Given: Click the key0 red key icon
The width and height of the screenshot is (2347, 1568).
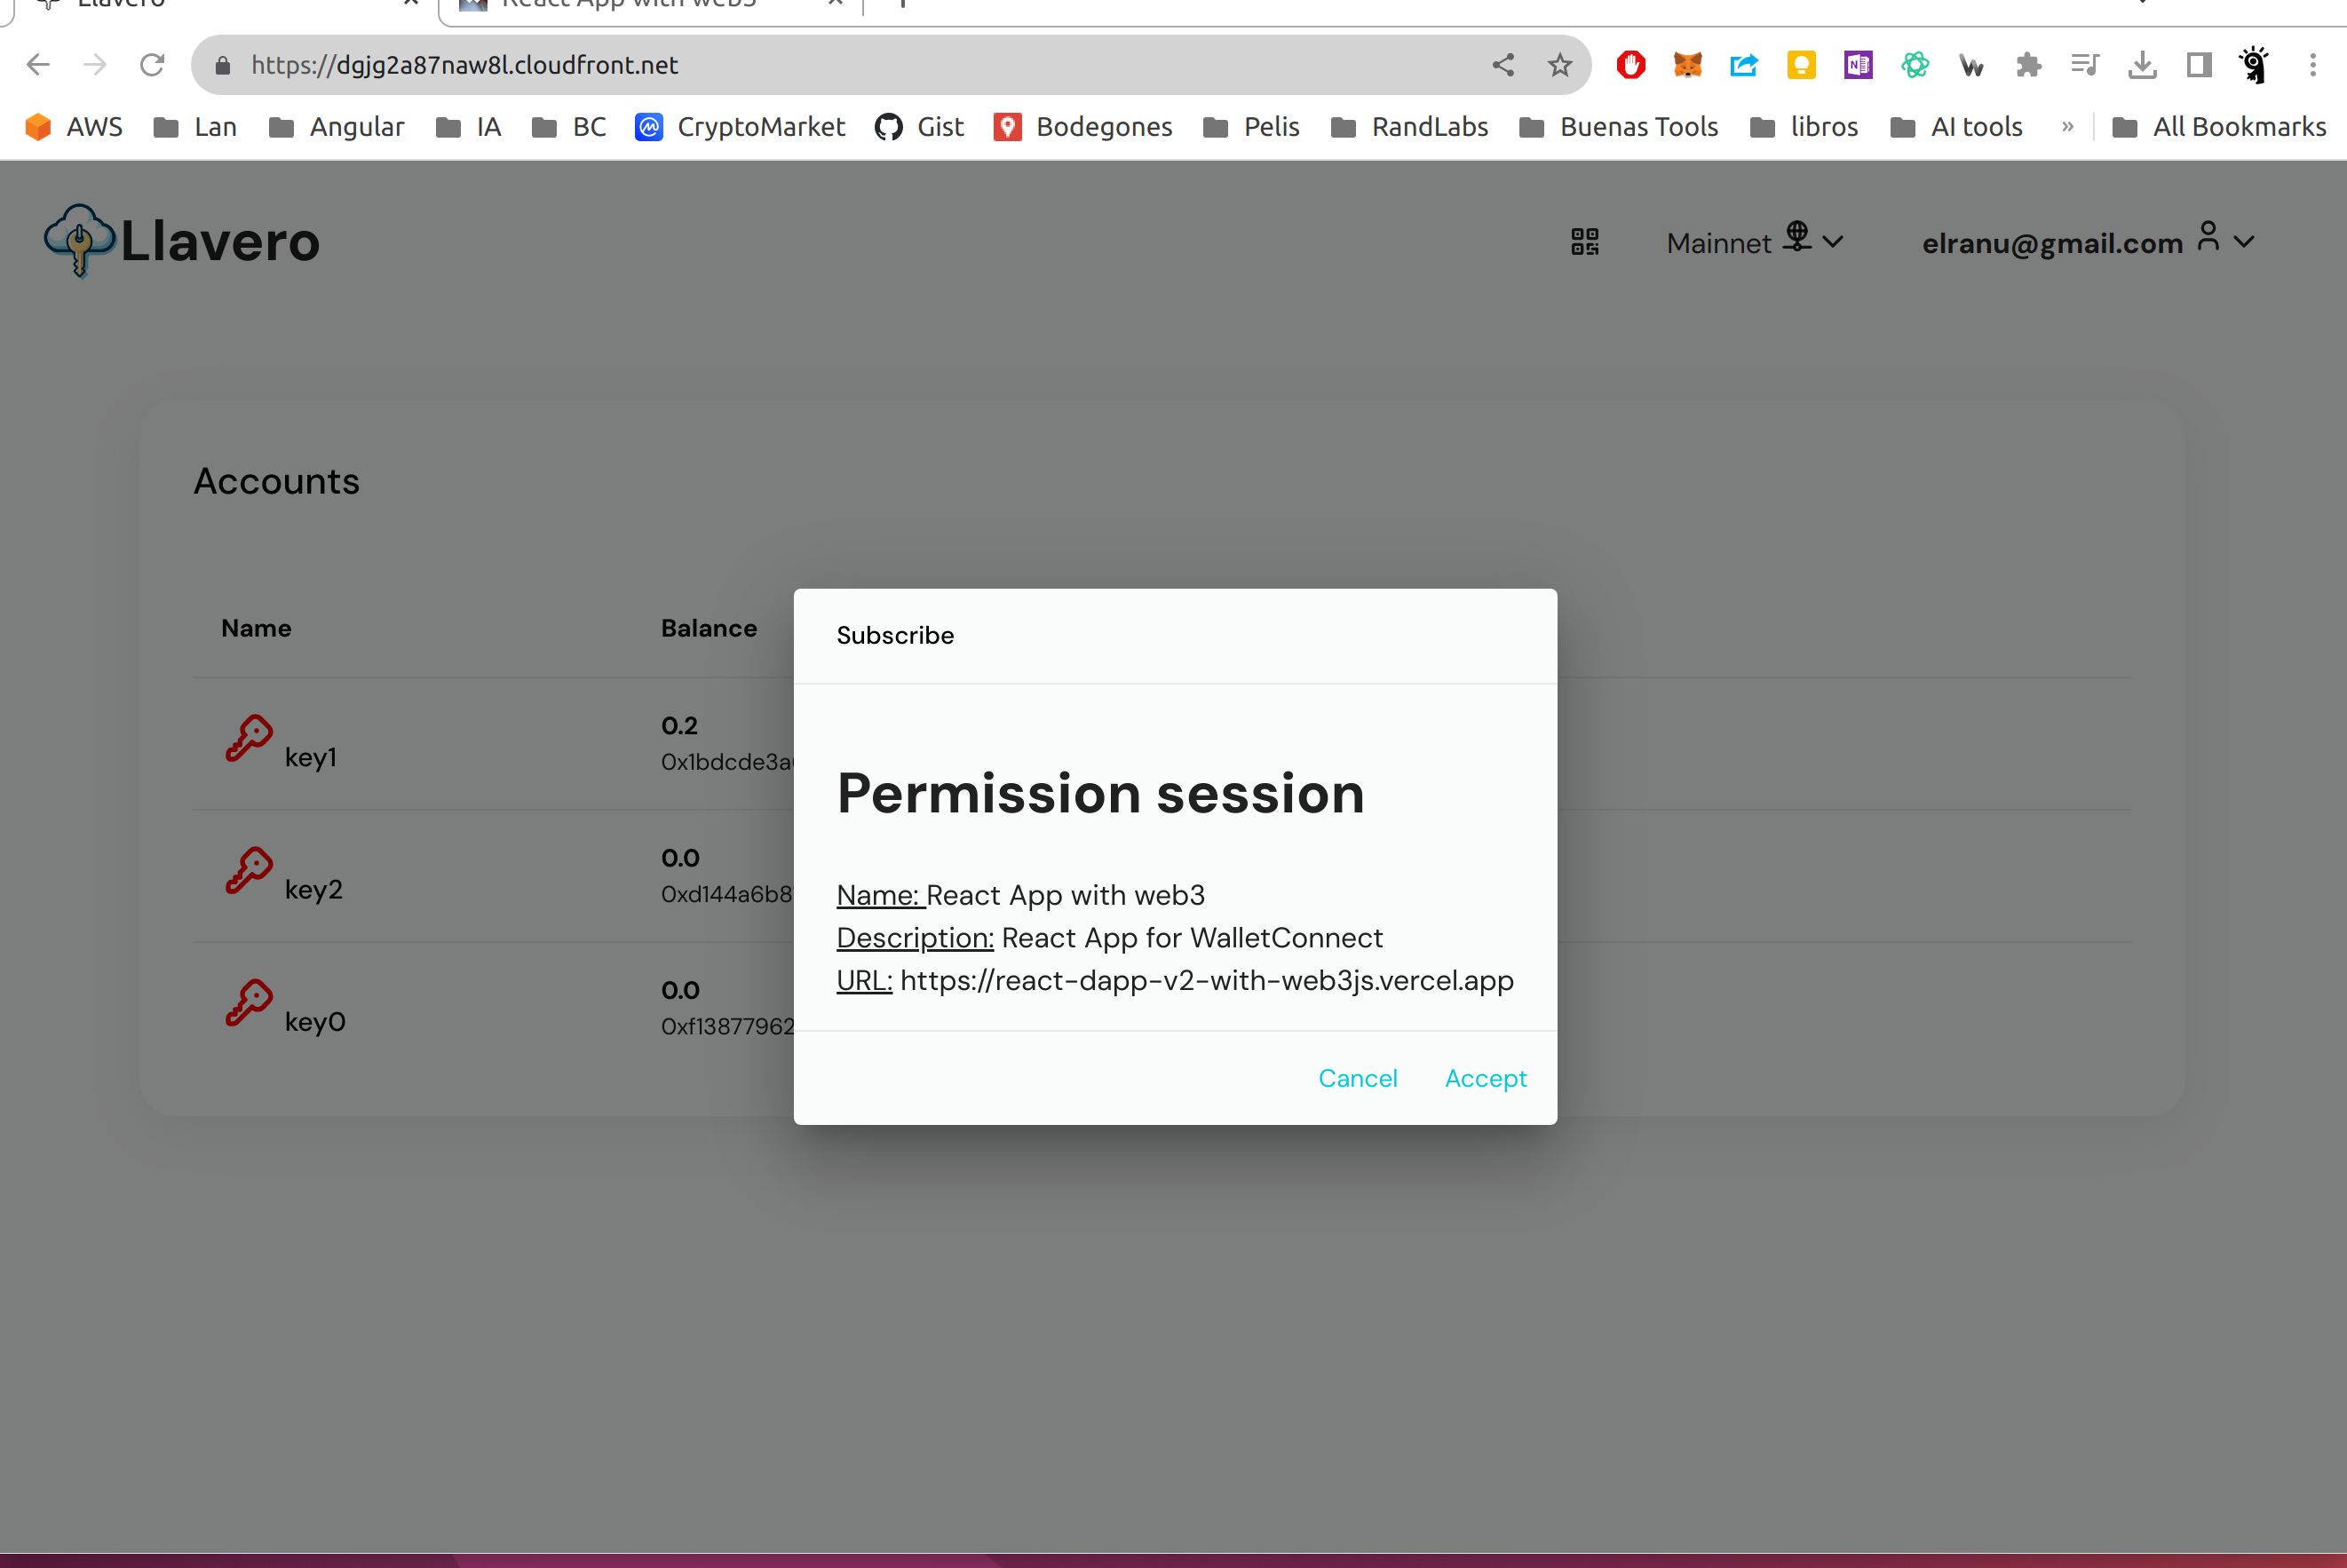Looking at the screenshot, I should (248, 1003).
